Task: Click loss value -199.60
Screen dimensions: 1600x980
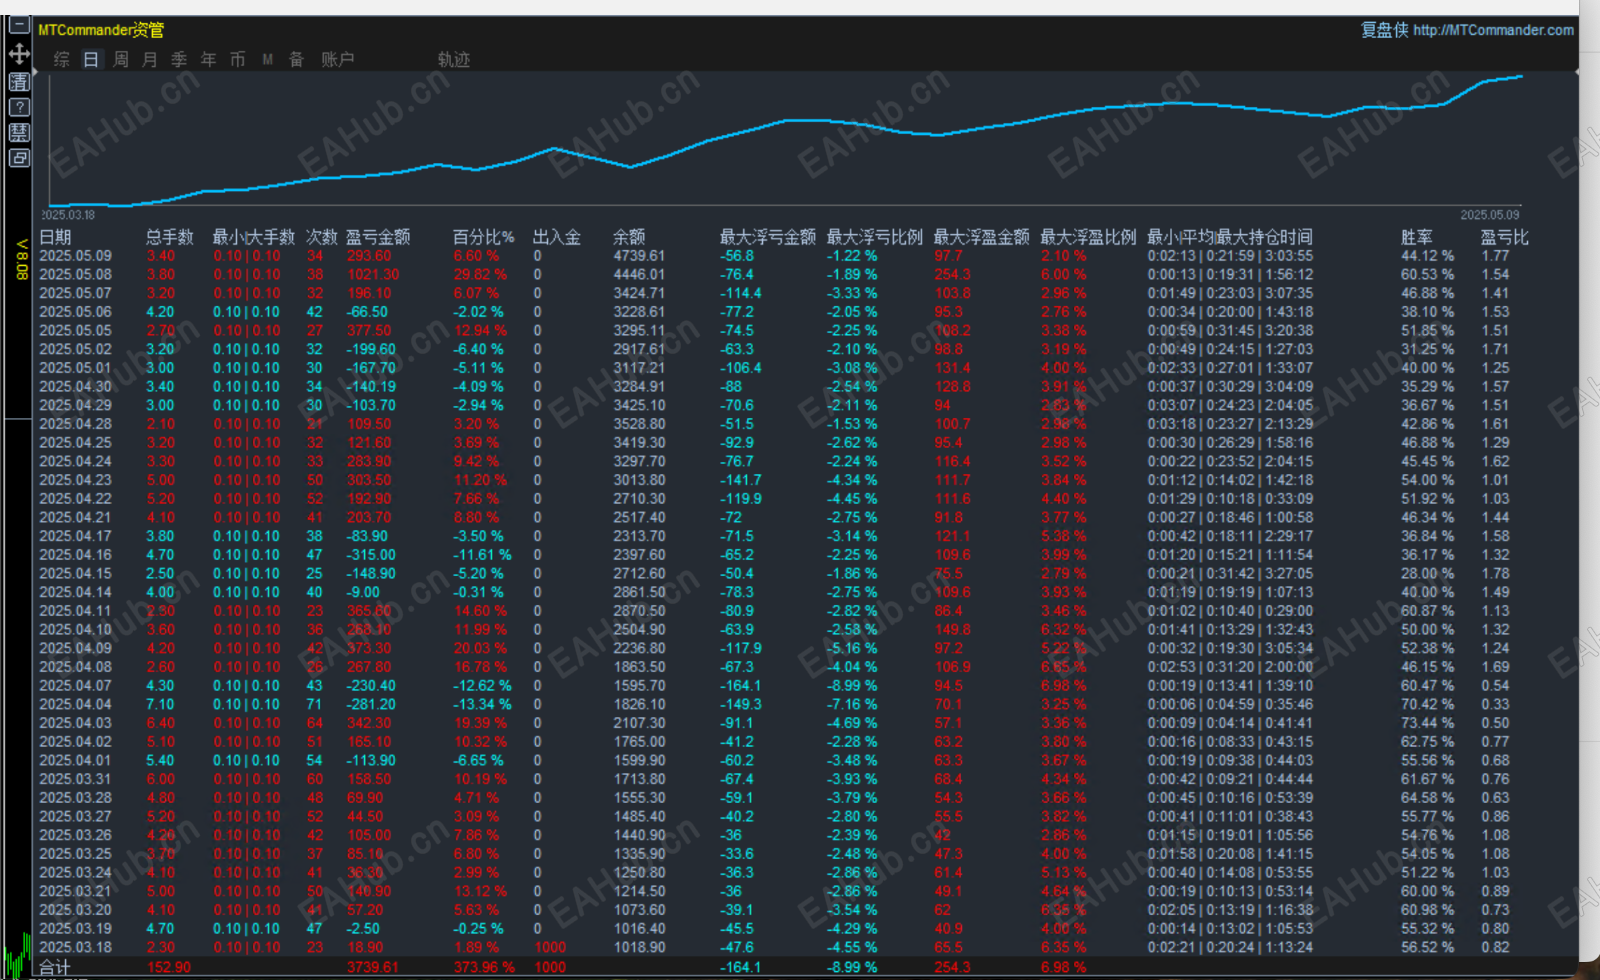Action: tap(371, 349)
